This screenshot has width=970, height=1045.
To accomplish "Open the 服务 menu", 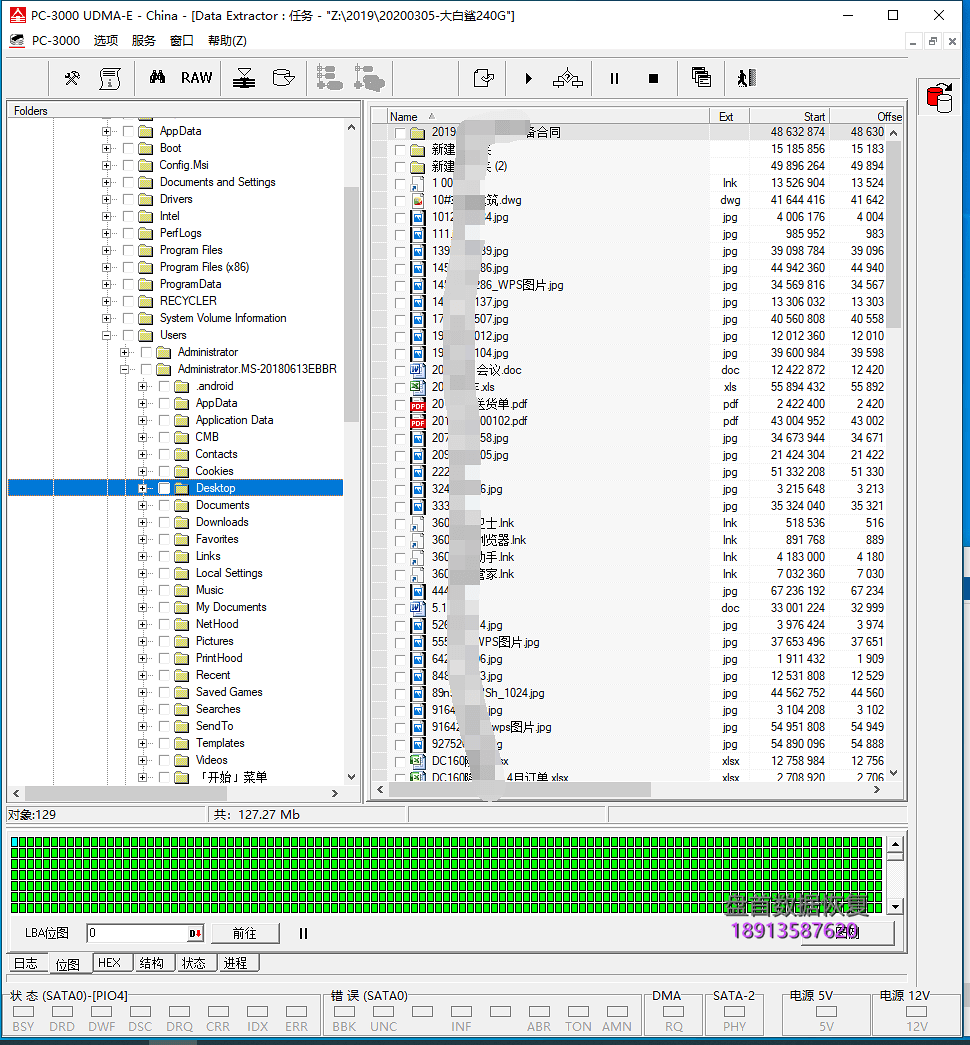I will (143, 41).
